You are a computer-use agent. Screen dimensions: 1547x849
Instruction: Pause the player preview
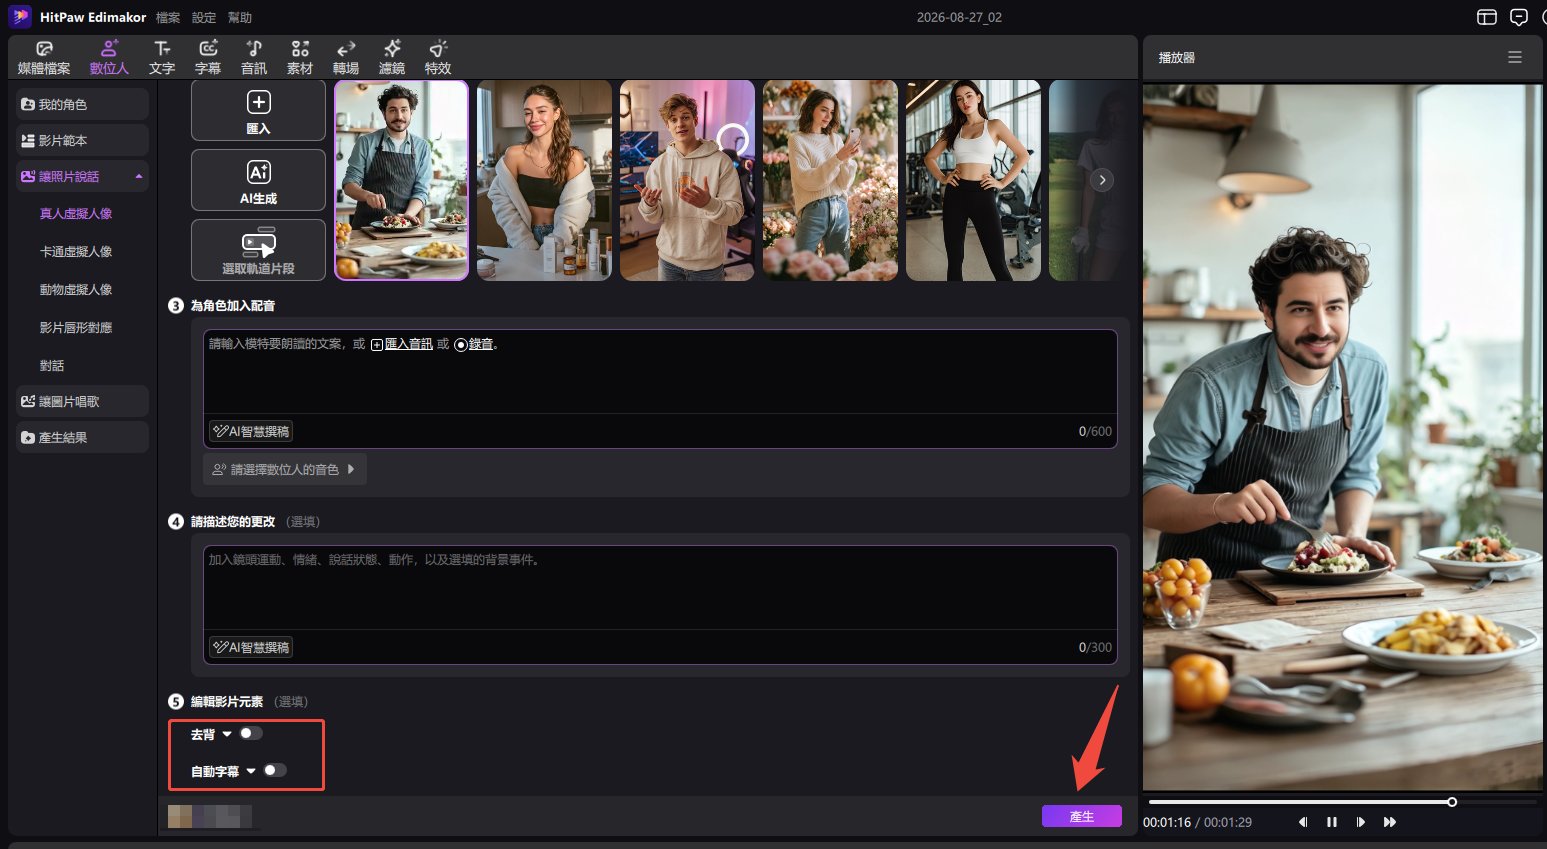[x=1332, y=822]
